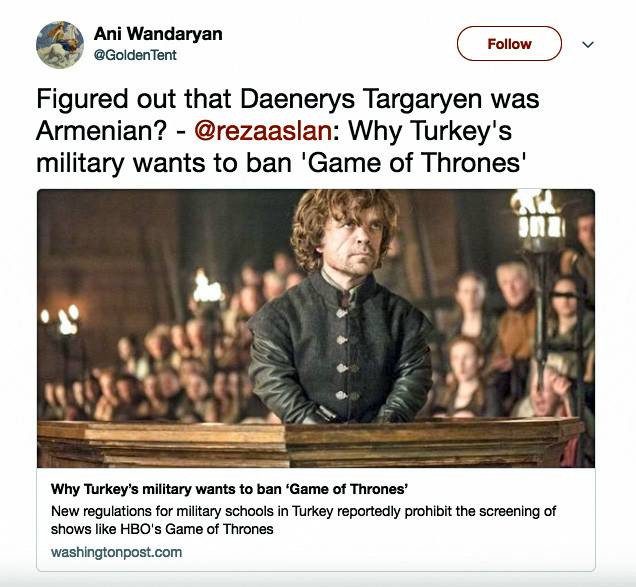636x587 pixels.
Task: Open the @rezaaslan mention link
Action: pyautogui.click(x=263, y=131)
